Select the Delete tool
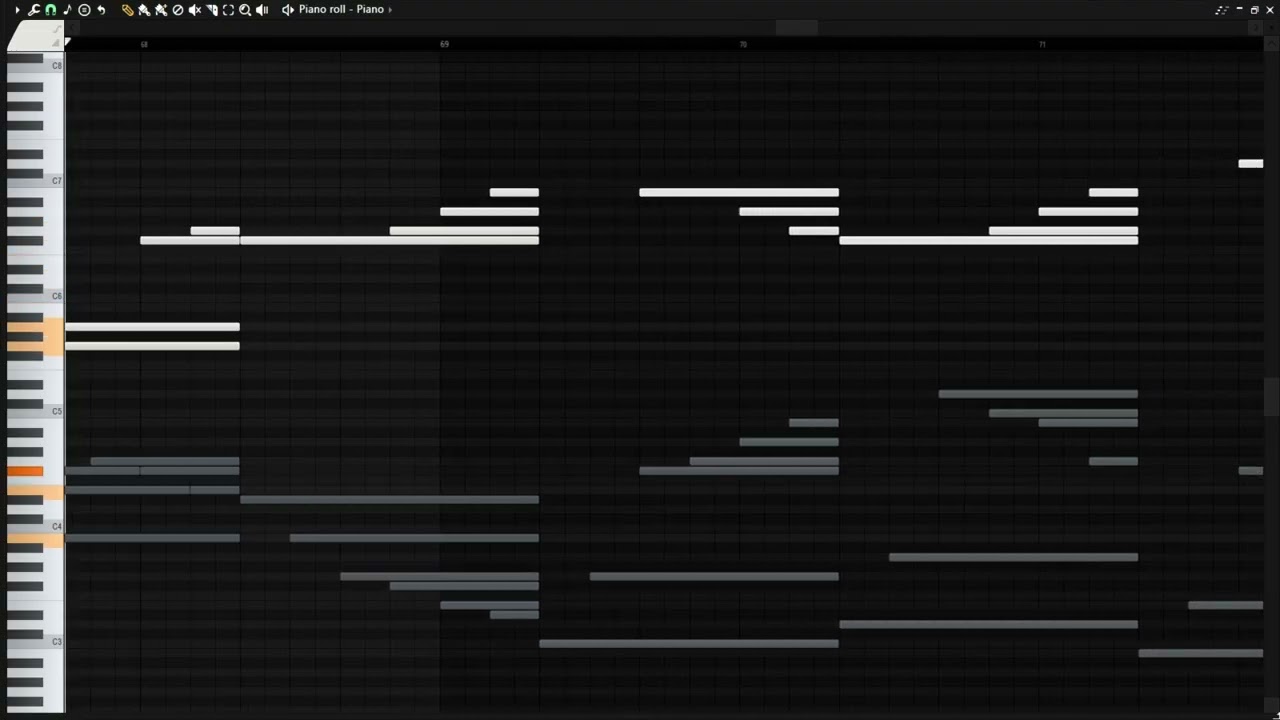 click(x=178, y=10)
